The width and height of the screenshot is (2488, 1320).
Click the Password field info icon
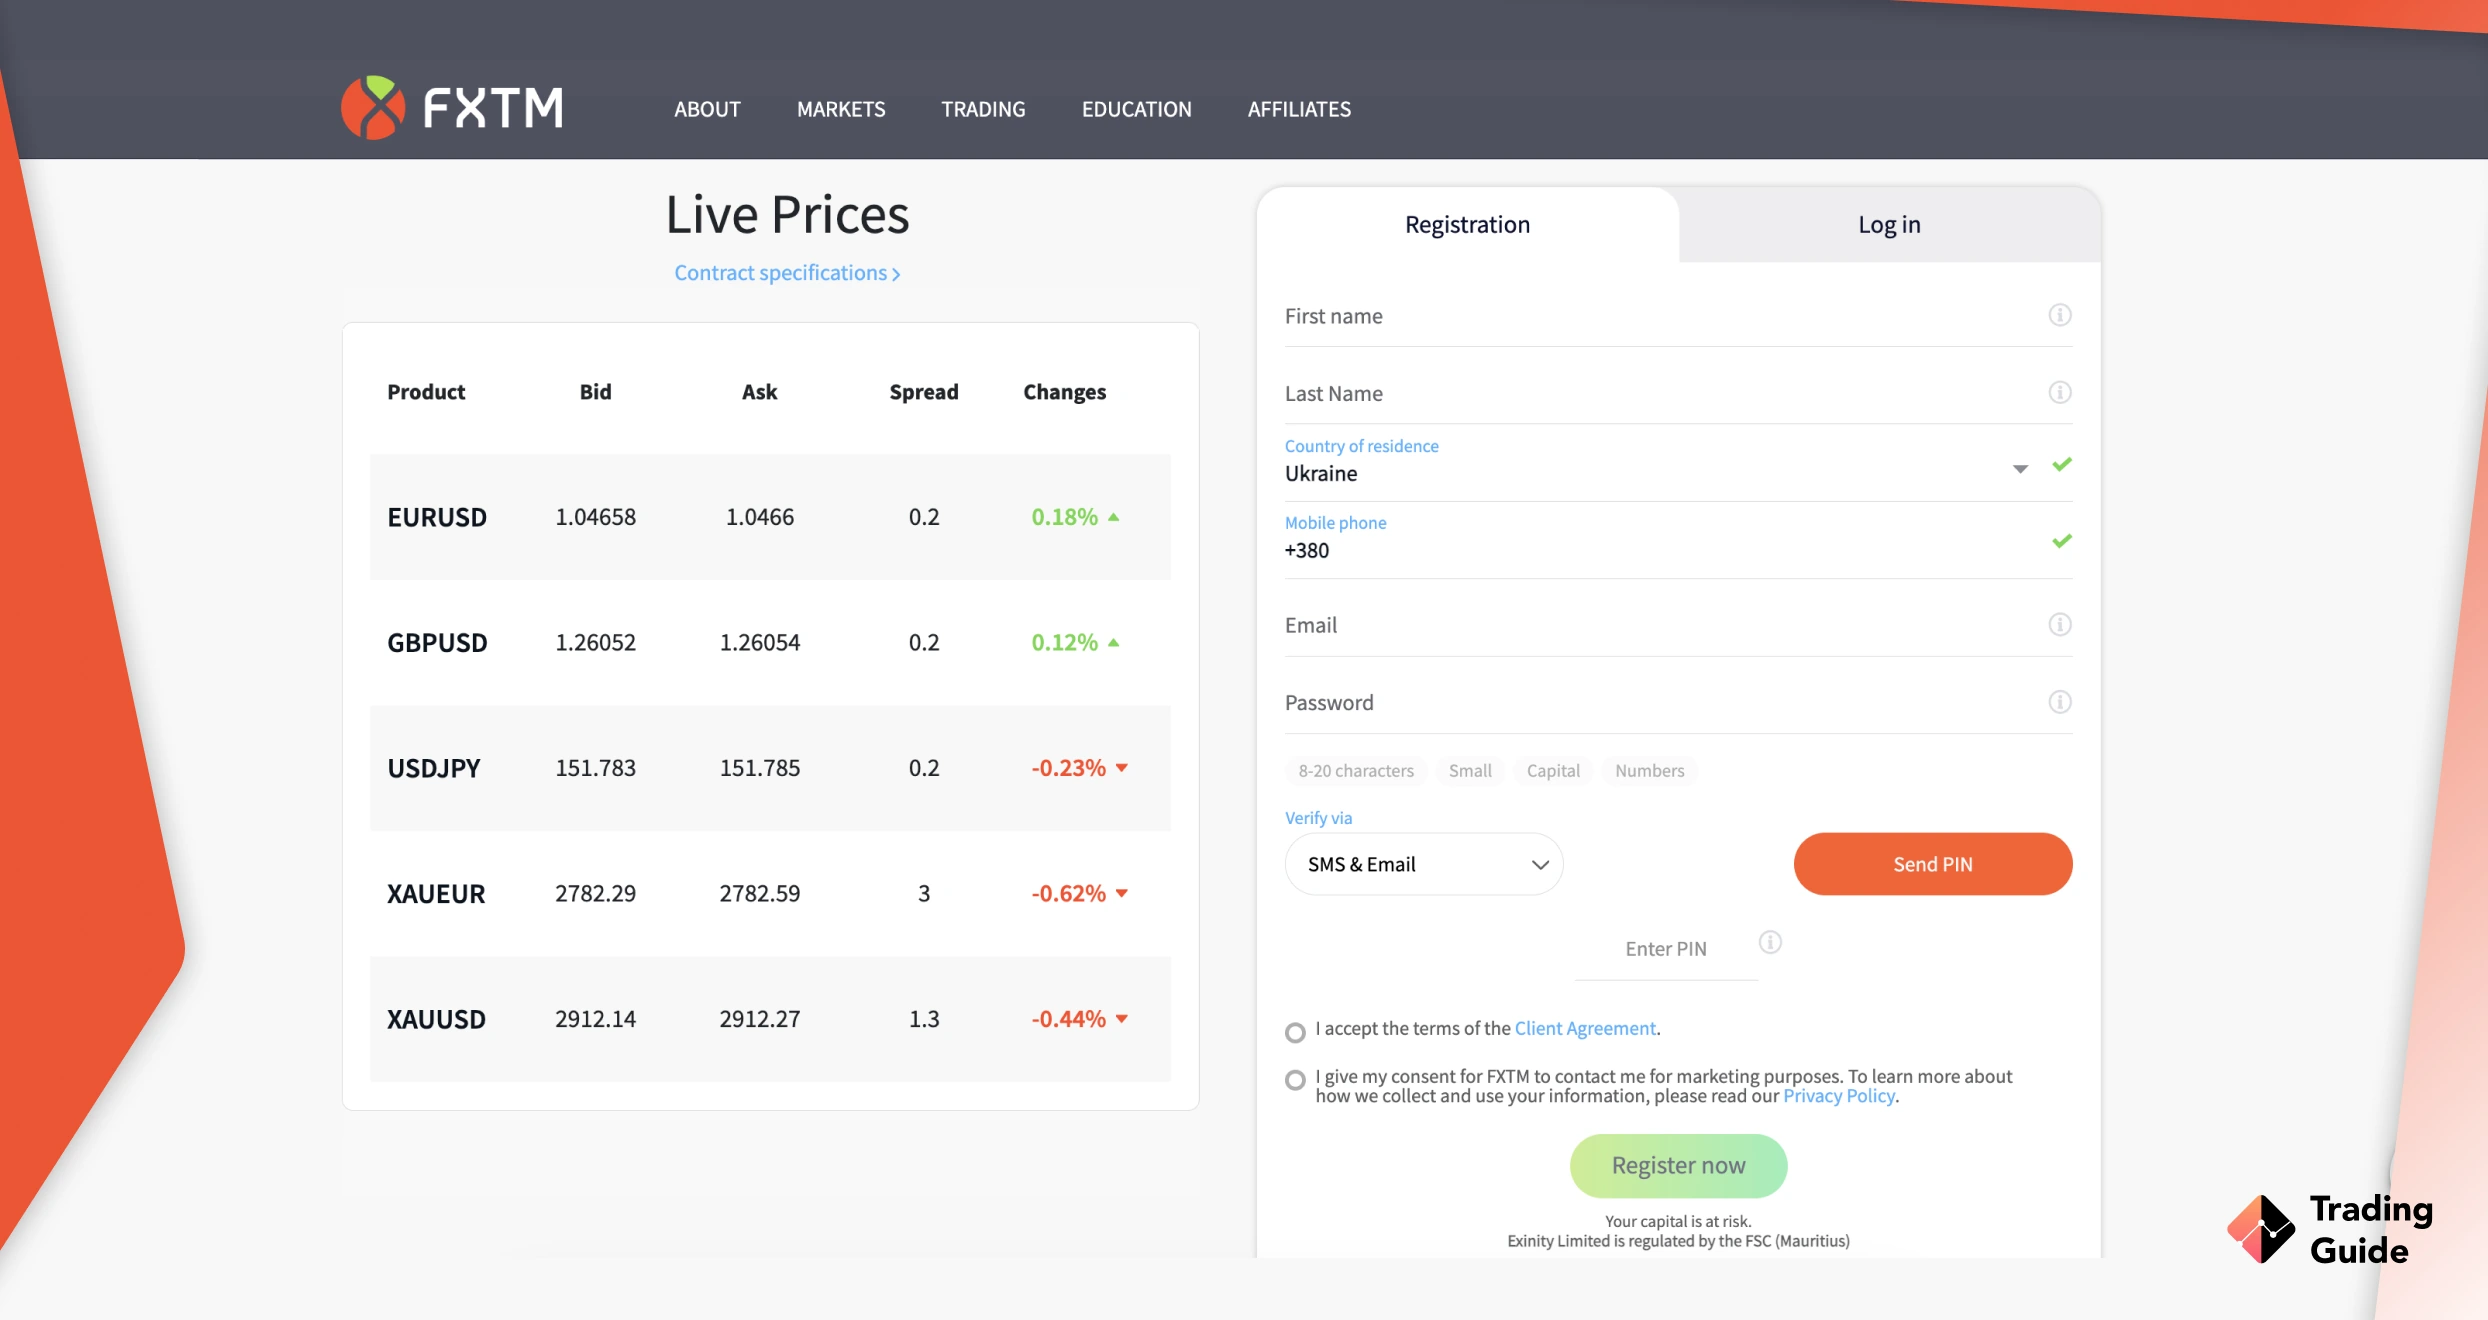pyautogui.click(x=2059, y=701)
